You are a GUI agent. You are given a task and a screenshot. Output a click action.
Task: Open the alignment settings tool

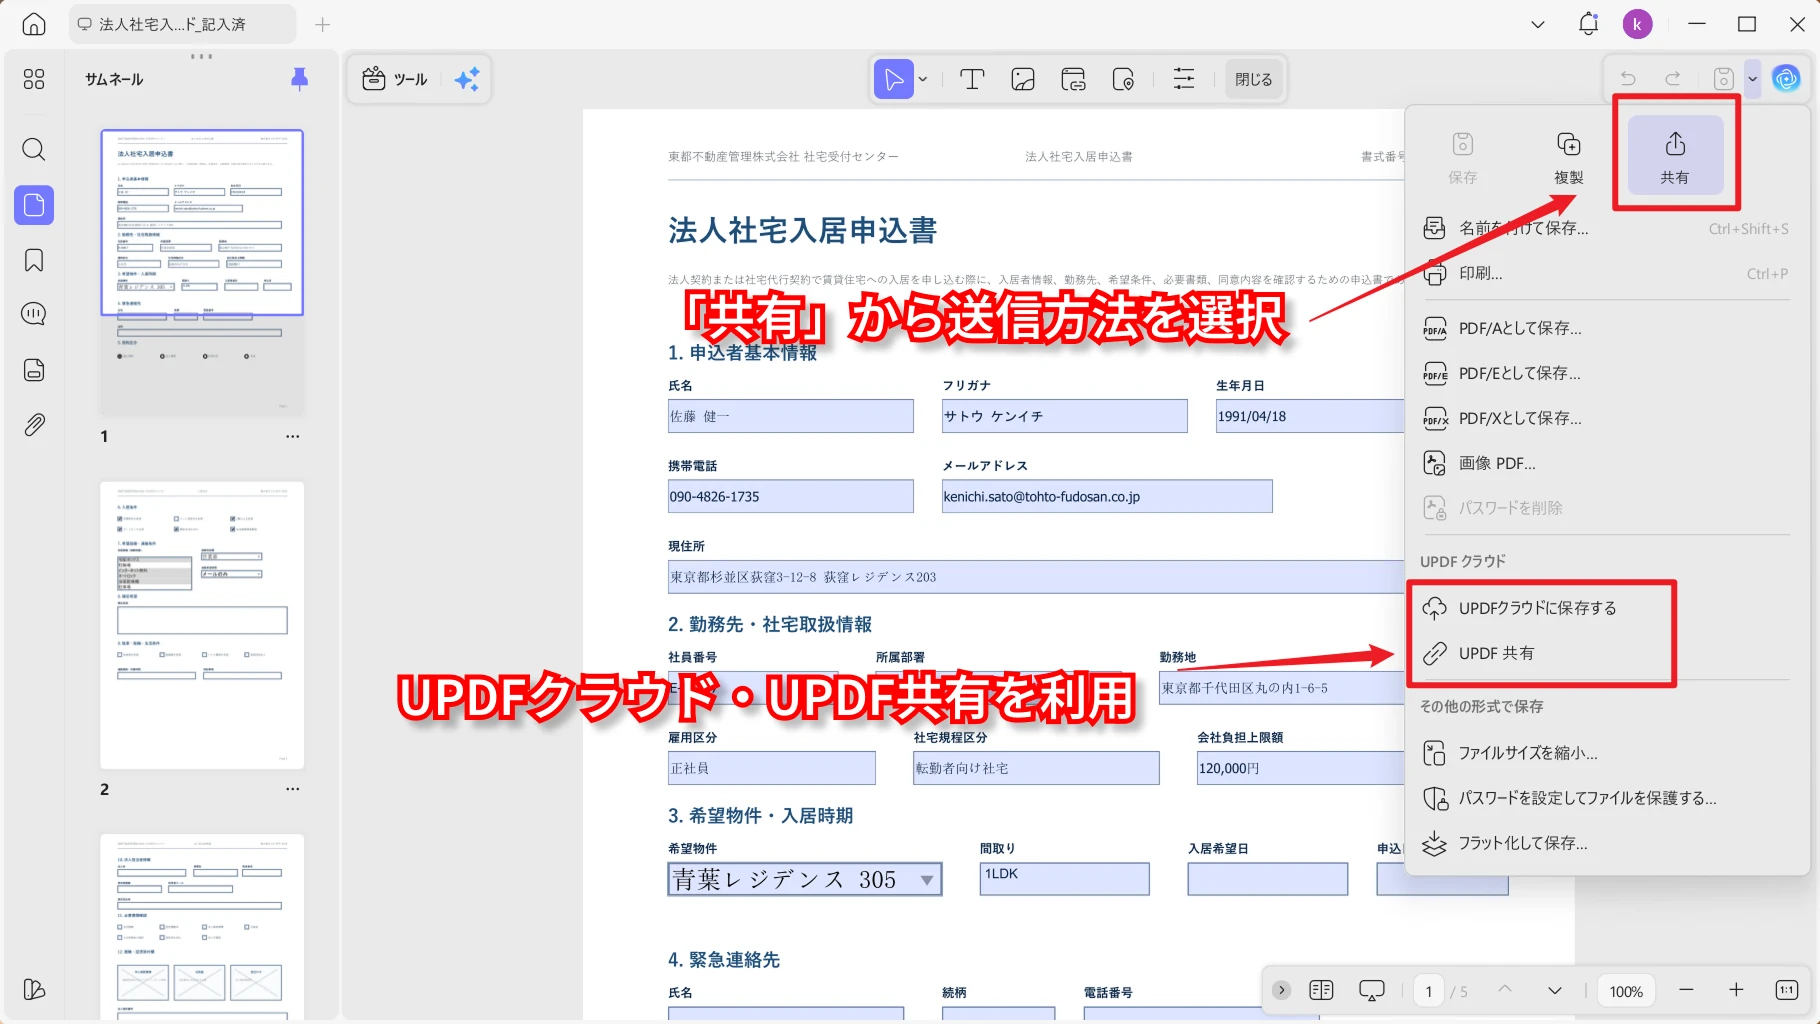tap(1184, 79)
